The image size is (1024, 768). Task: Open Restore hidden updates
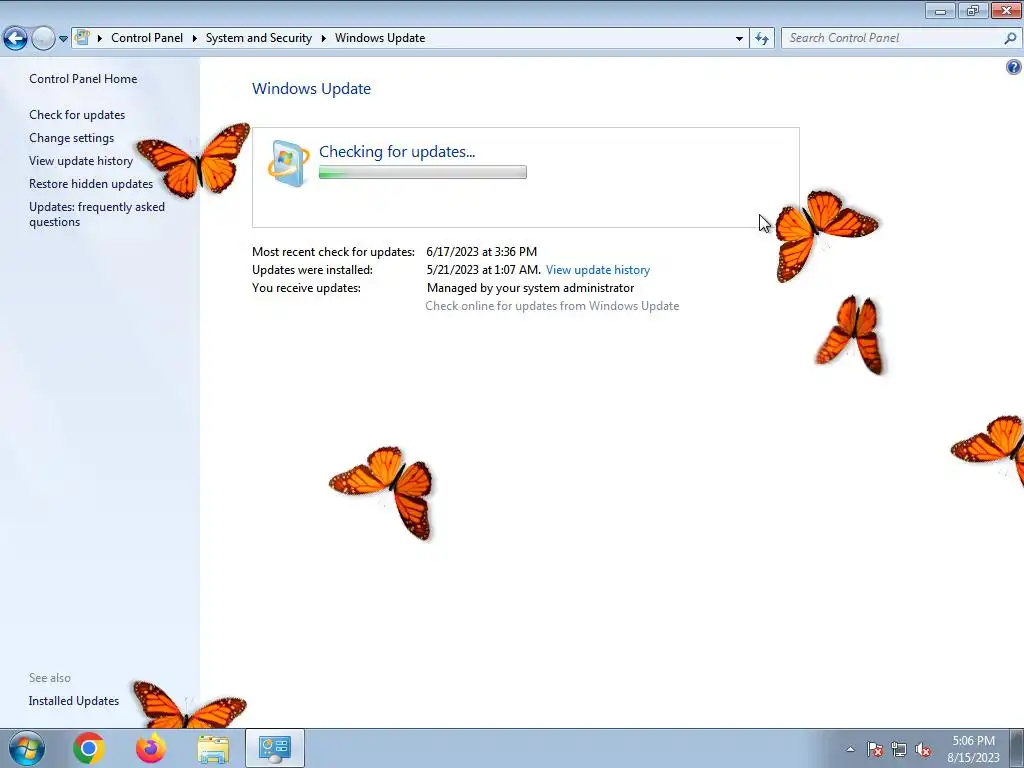(91, 184)
